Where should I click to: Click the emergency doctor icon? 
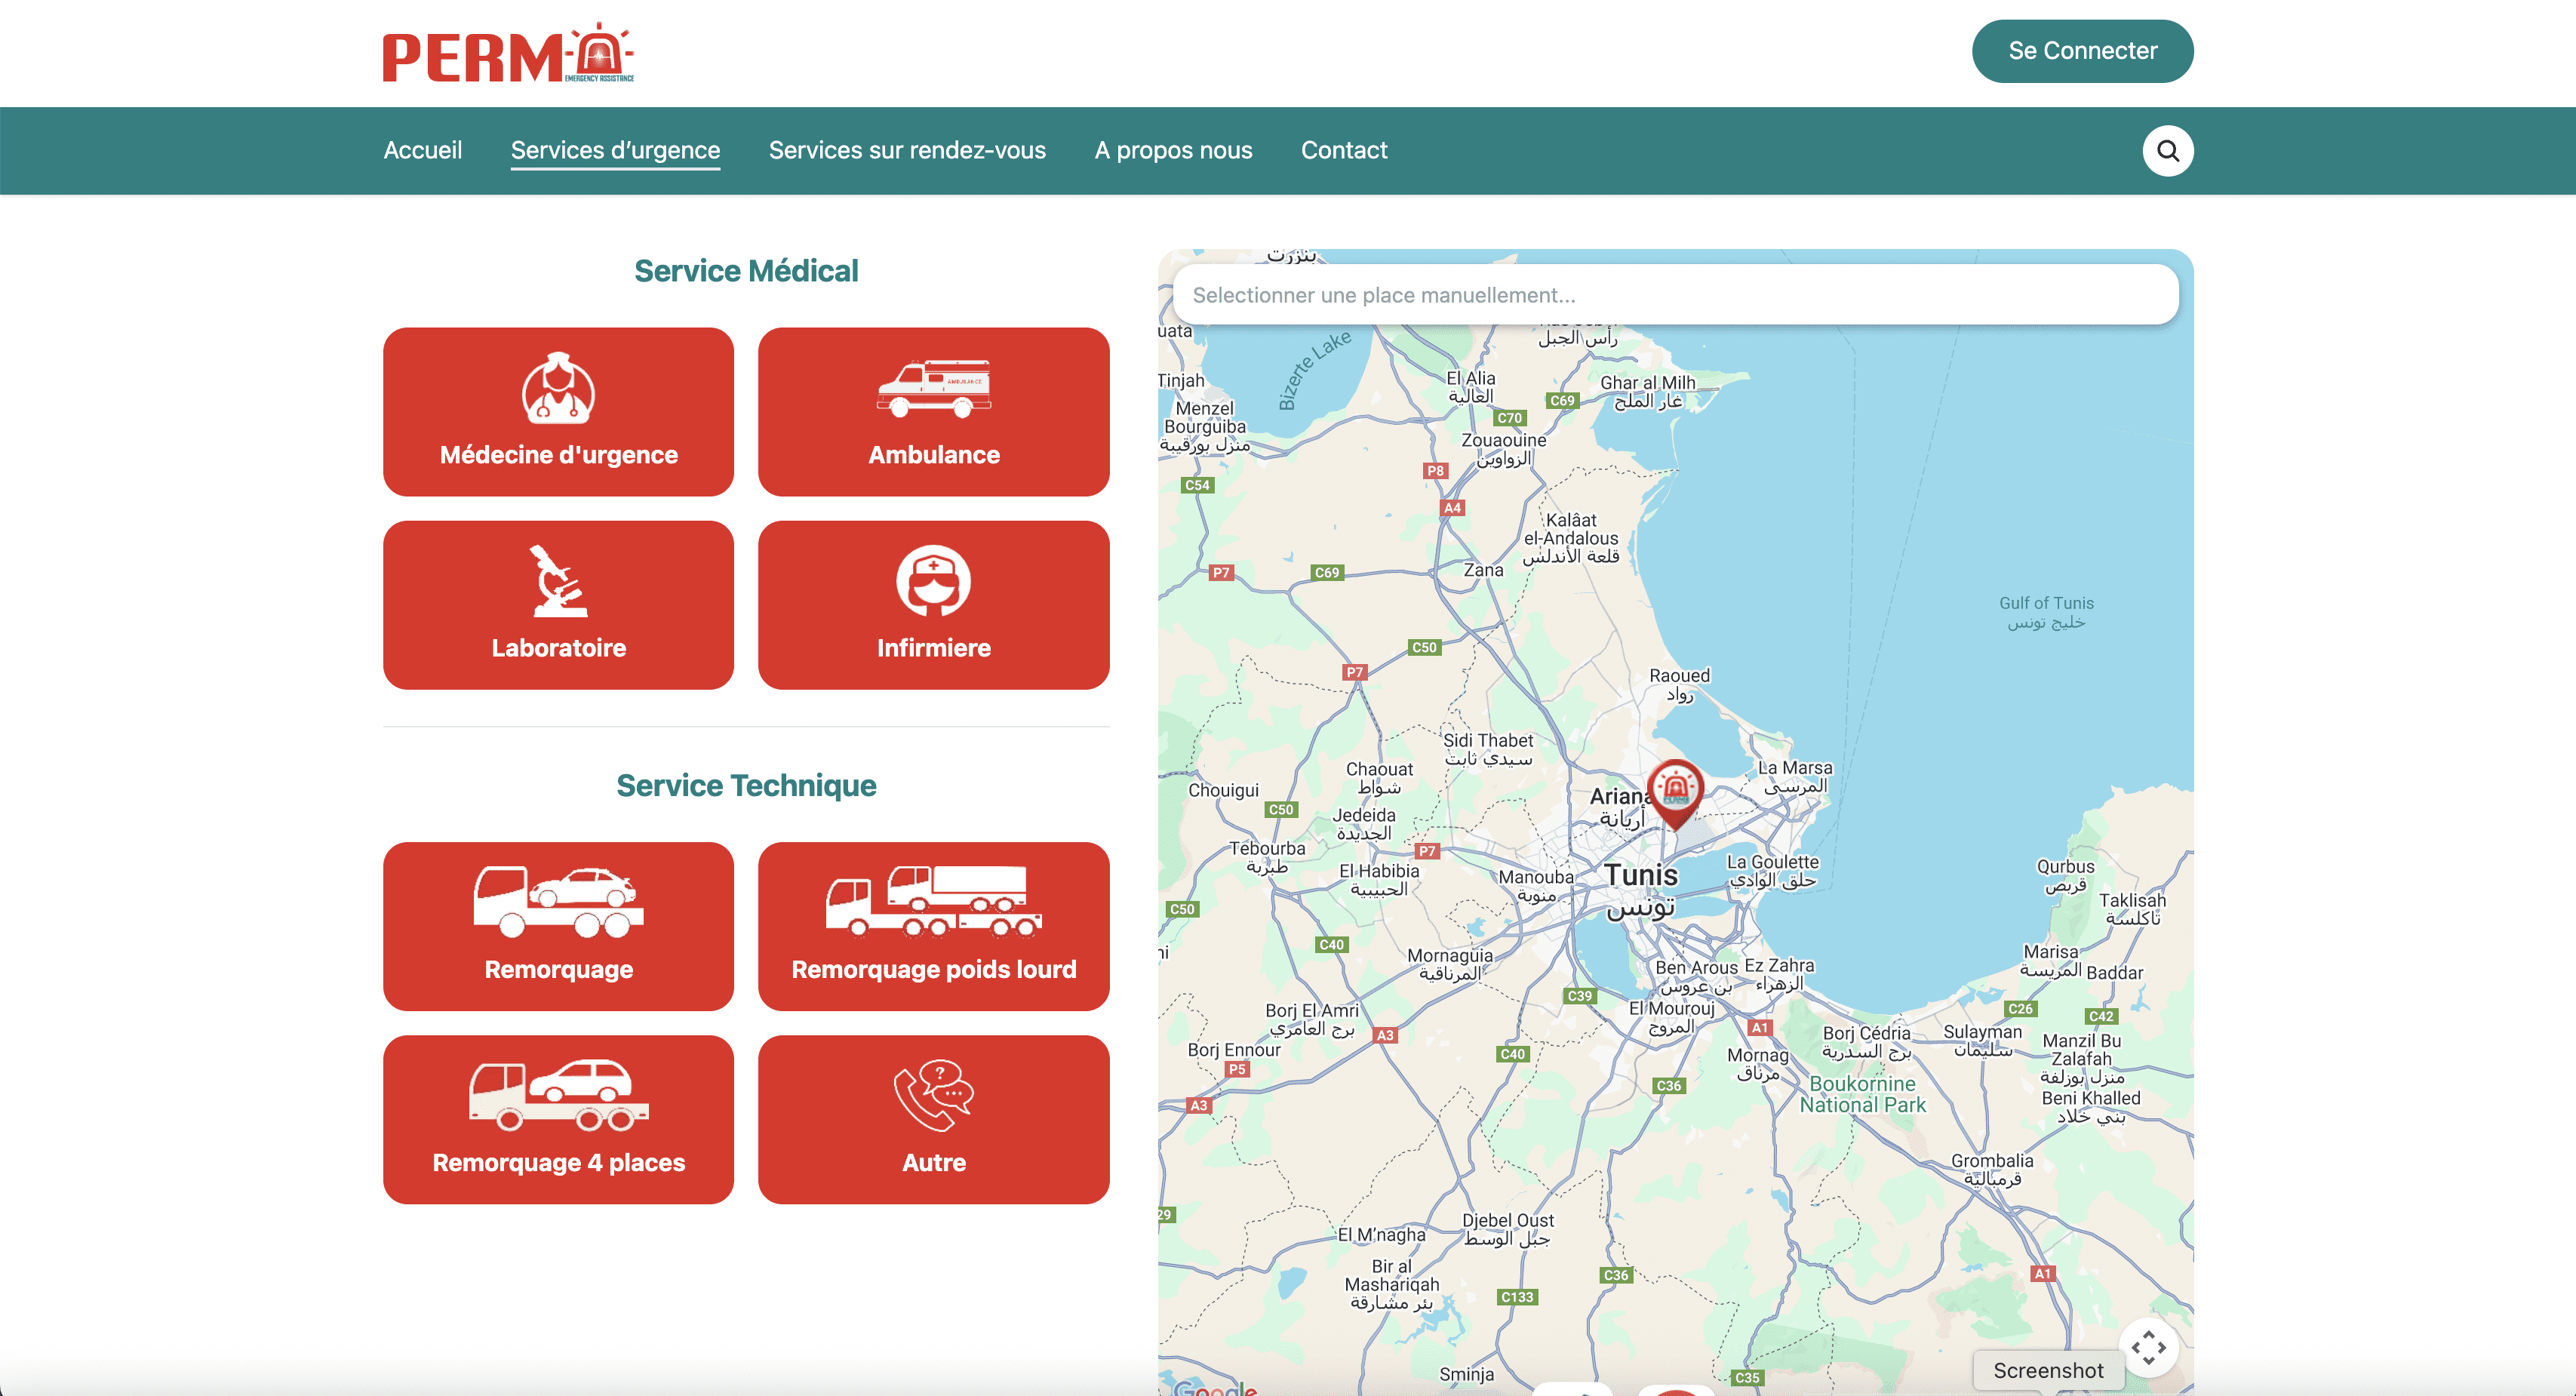558,388
